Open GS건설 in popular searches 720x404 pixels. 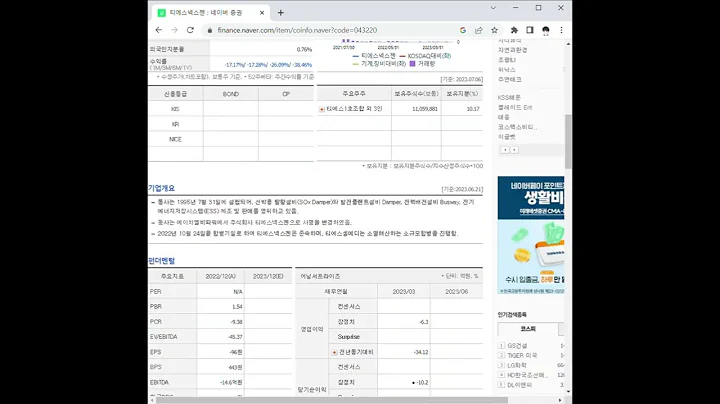(517, 346)
